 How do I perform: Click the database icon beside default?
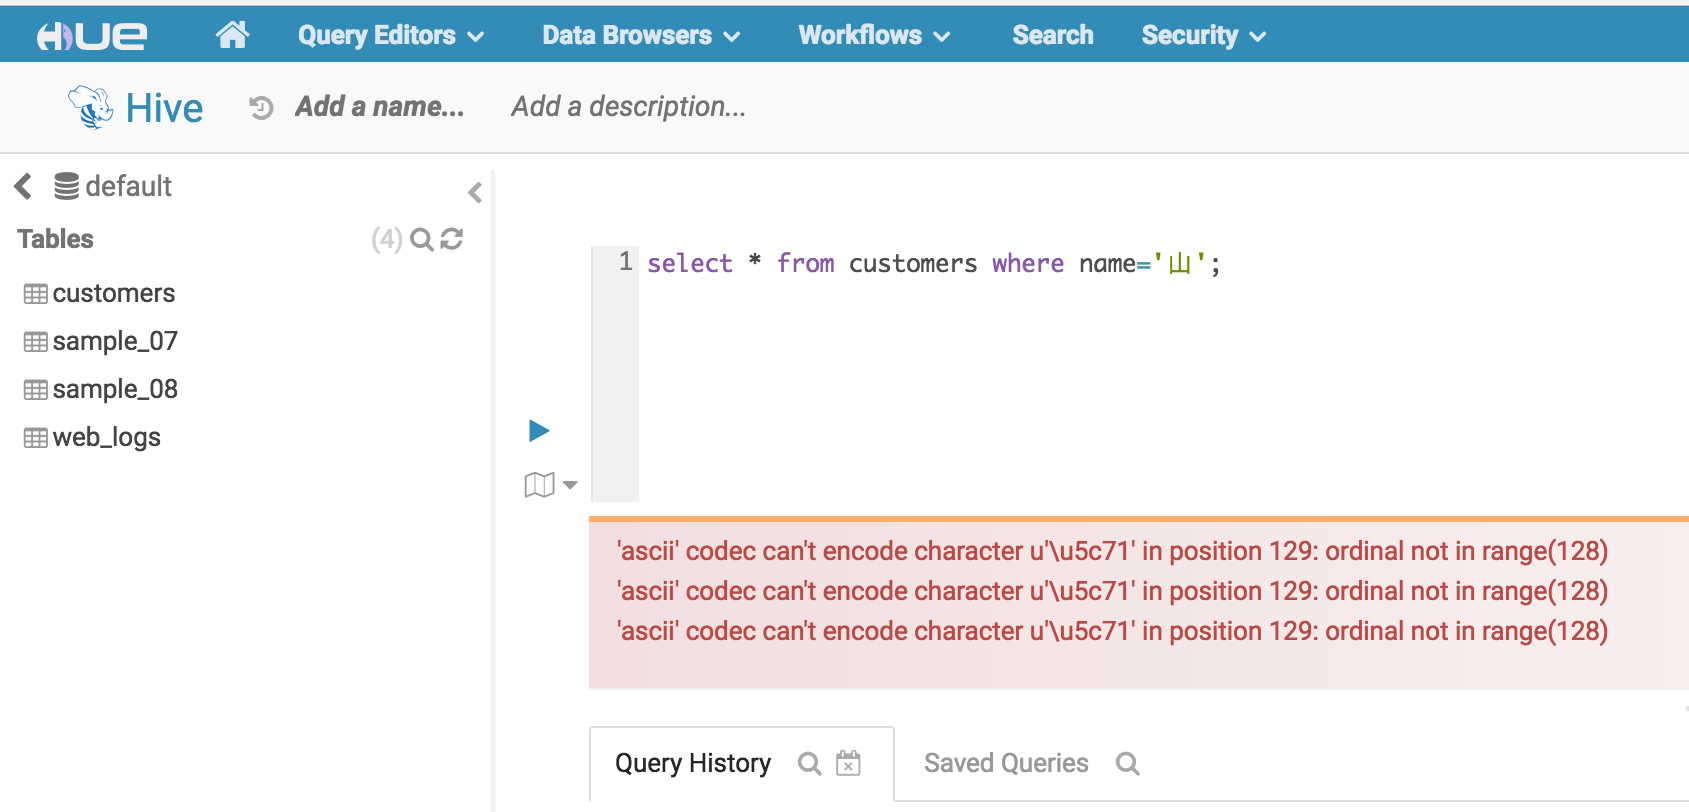coord(66,186)
